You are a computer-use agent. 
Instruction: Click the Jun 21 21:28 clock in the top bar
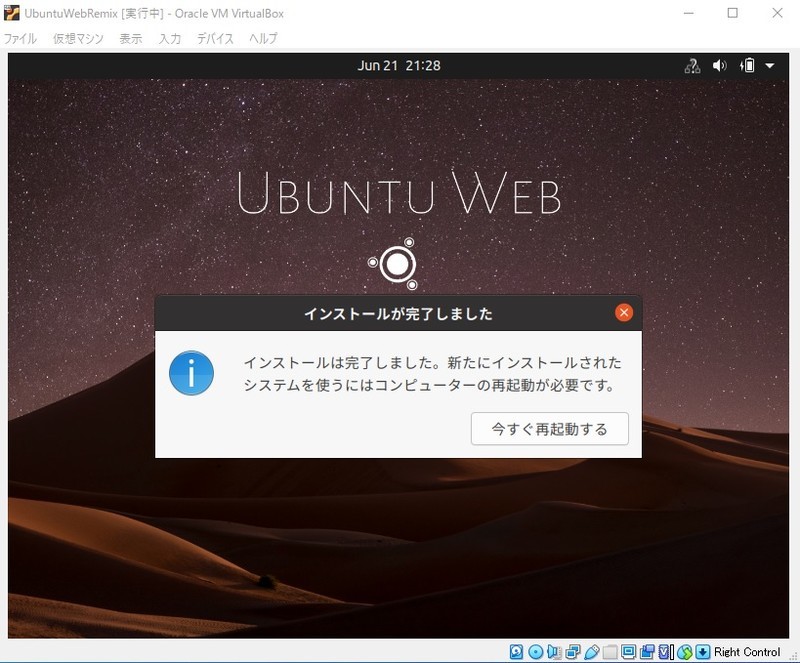pyautogui.click(x=398, y=65)
